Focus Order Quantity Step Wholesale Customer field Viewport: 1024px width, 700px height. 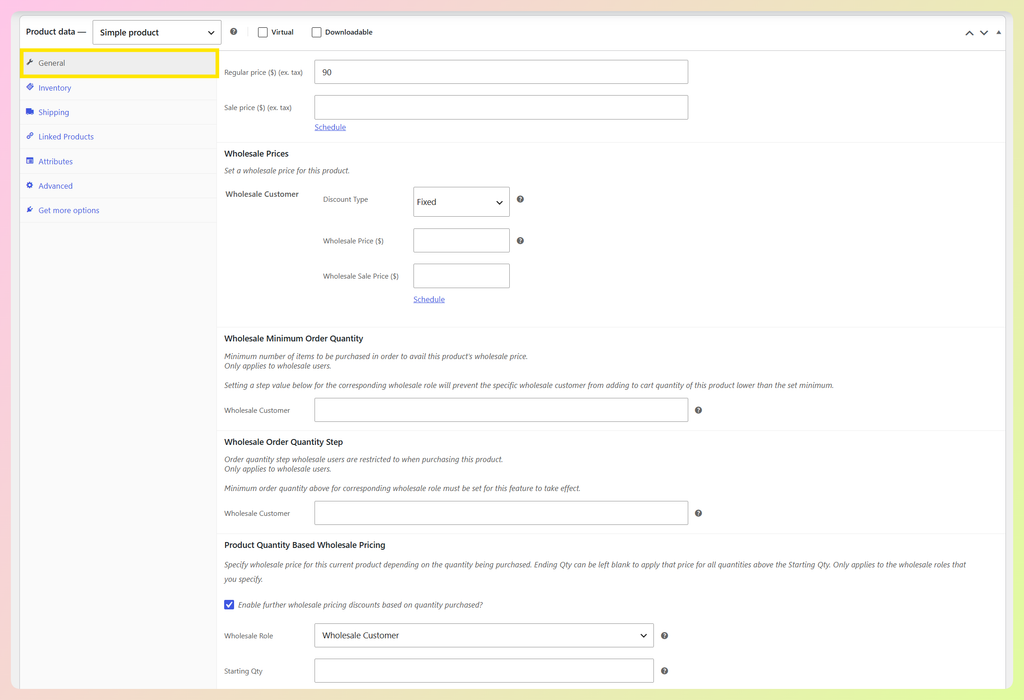[x=501, y=513]
